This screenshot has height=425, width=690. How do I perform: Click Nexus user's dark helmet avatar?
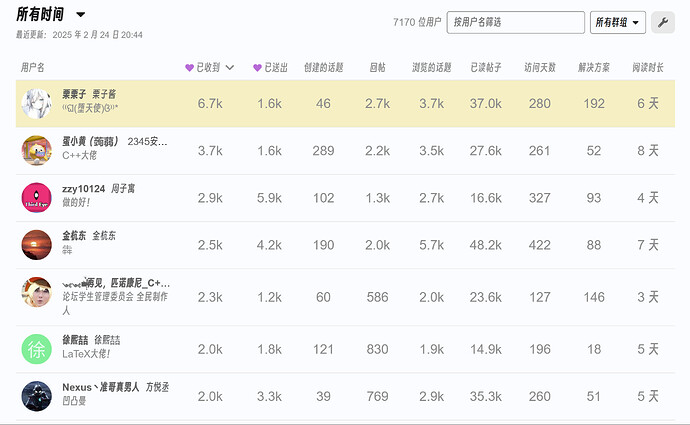37,396
